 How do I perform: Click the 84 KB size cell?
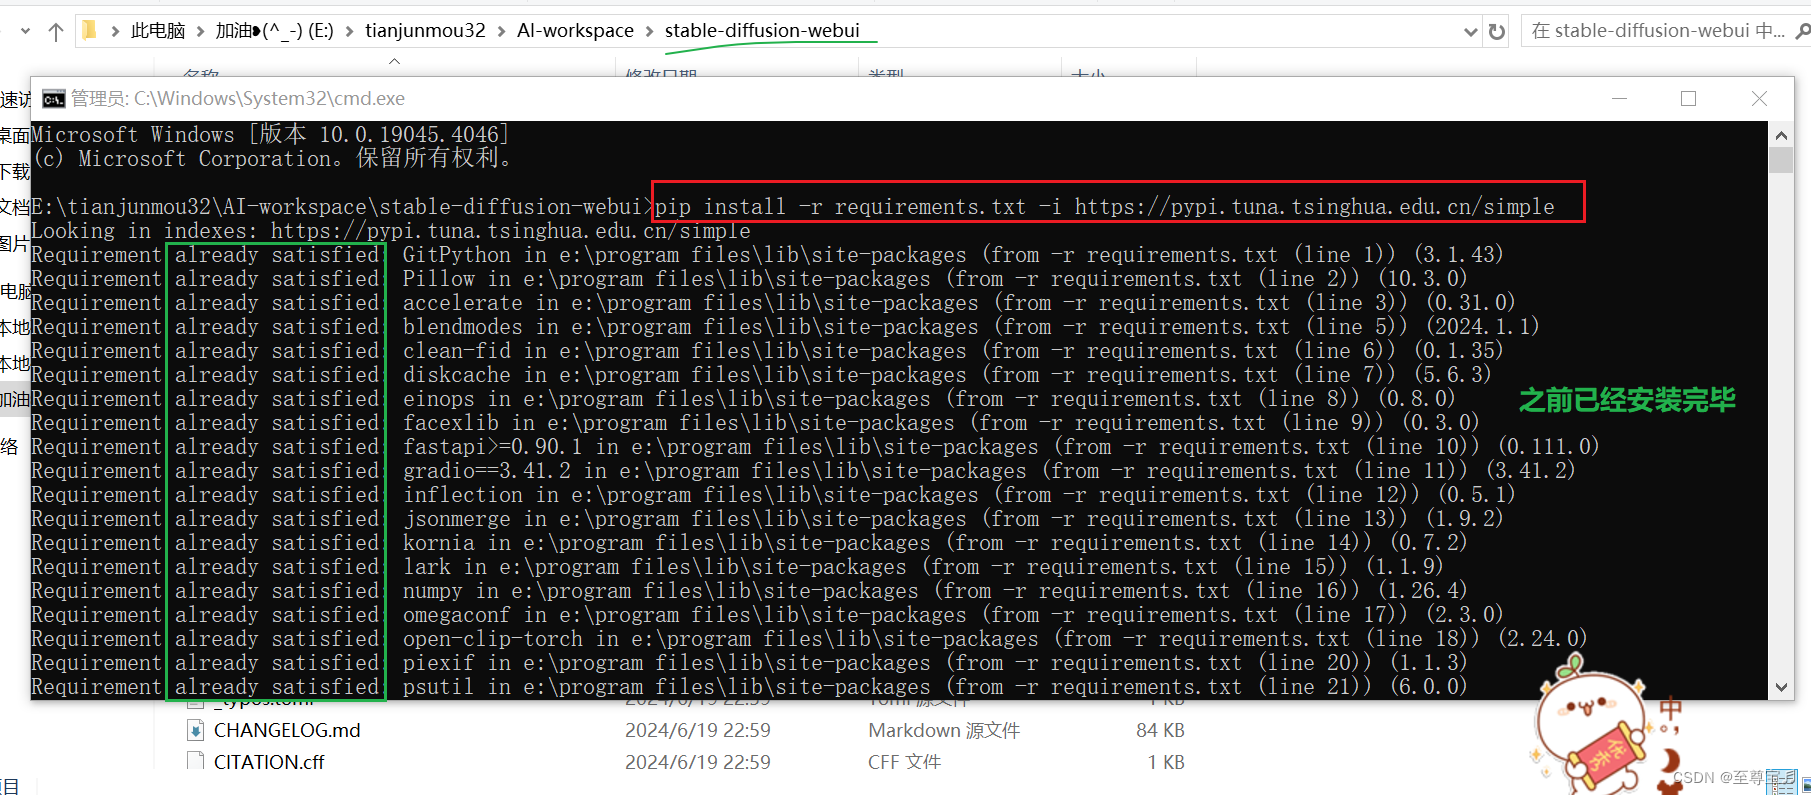[1160, 731]
